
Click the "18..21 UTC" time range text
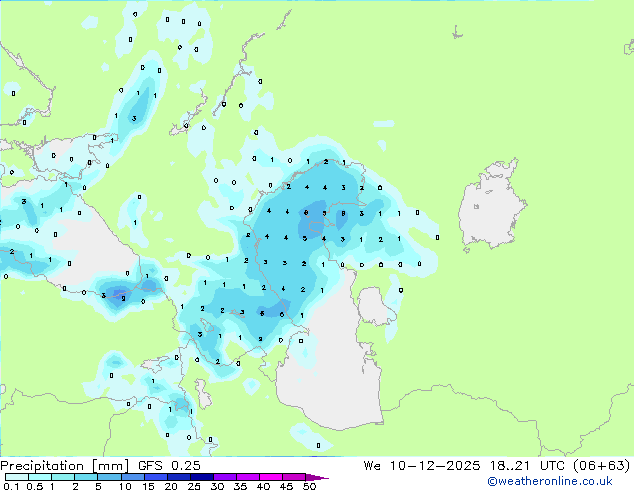[528, 466]
